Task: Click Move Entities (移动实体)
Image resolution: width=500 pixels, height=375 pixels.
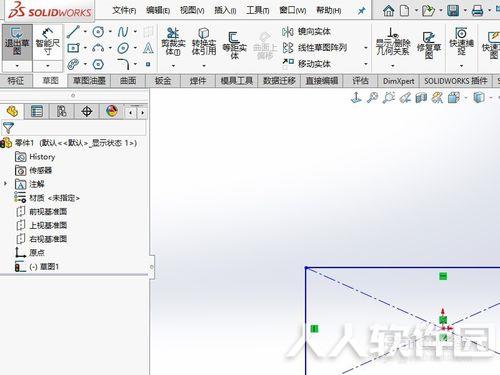Action: 306,63
